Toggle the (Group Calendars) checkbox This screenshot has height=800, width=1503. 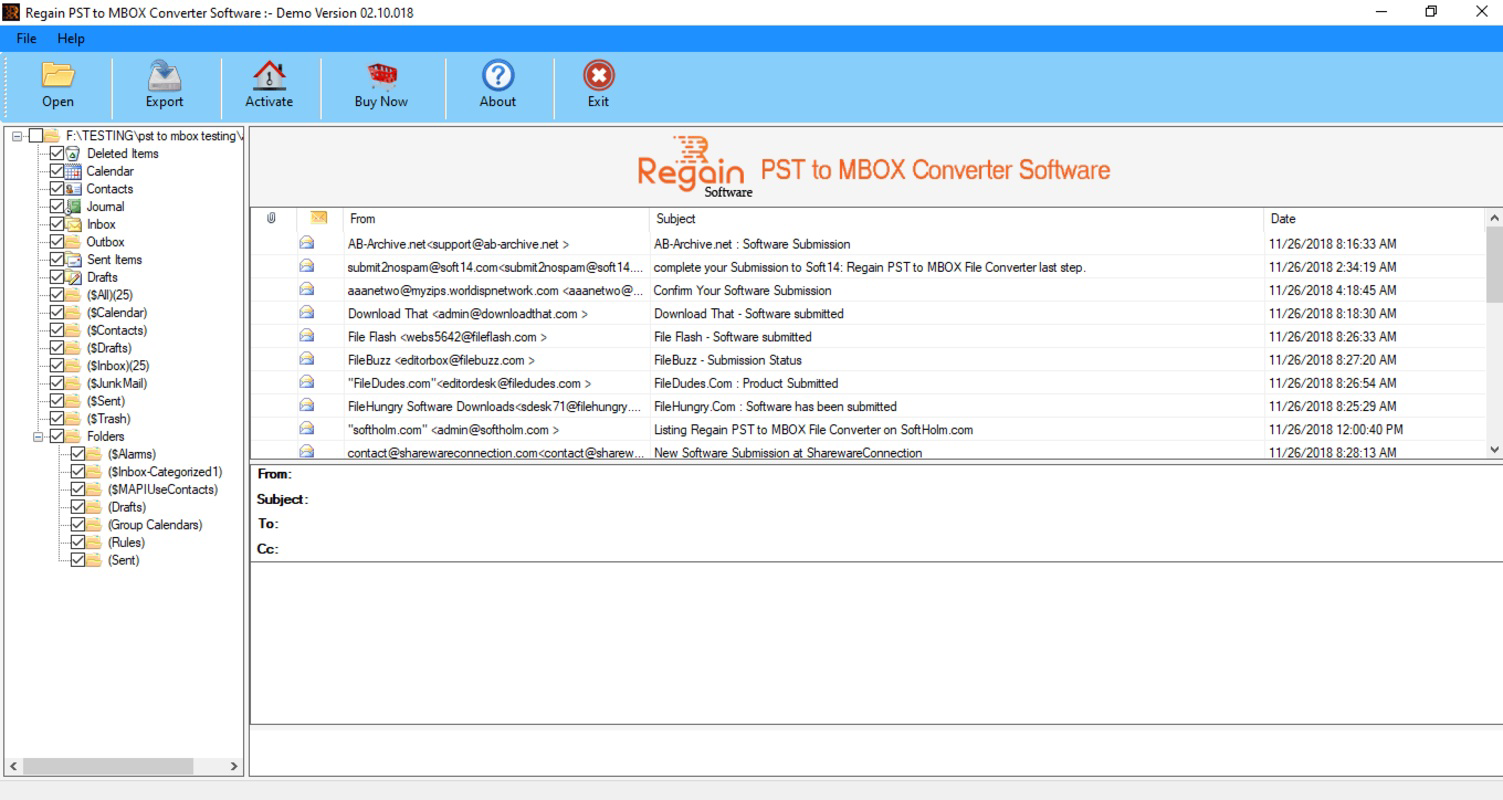78,525
